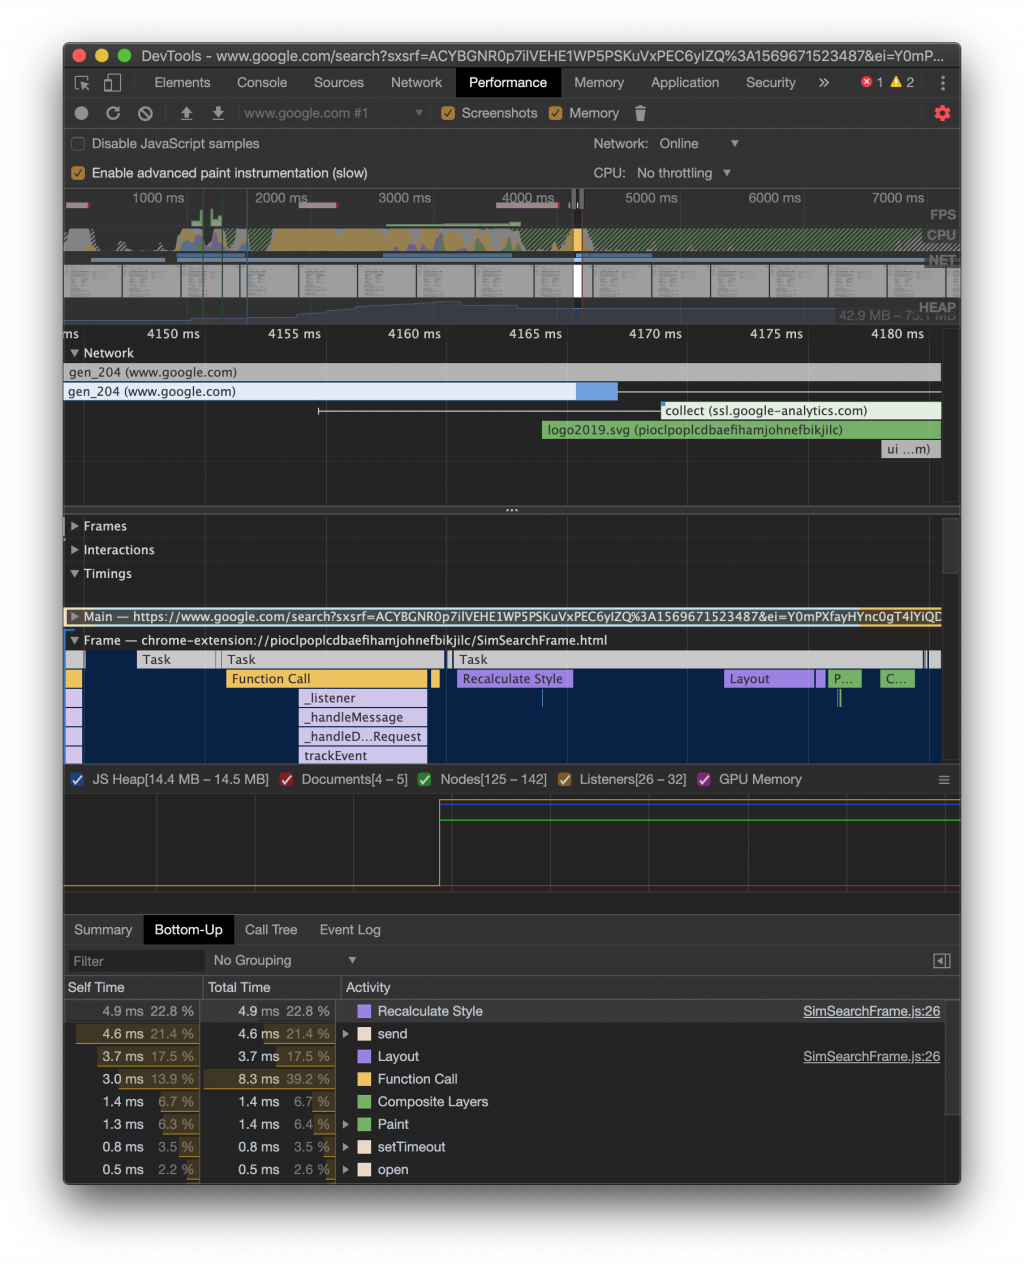Show more tabs chevron

click(824, 83)
